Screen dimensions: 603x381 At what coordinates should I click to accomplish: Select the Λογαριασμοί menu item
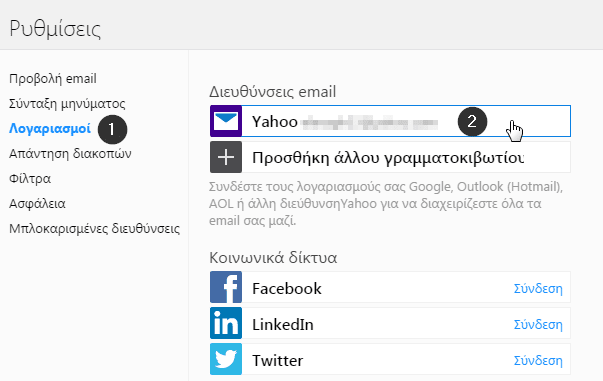pos(50,128)
